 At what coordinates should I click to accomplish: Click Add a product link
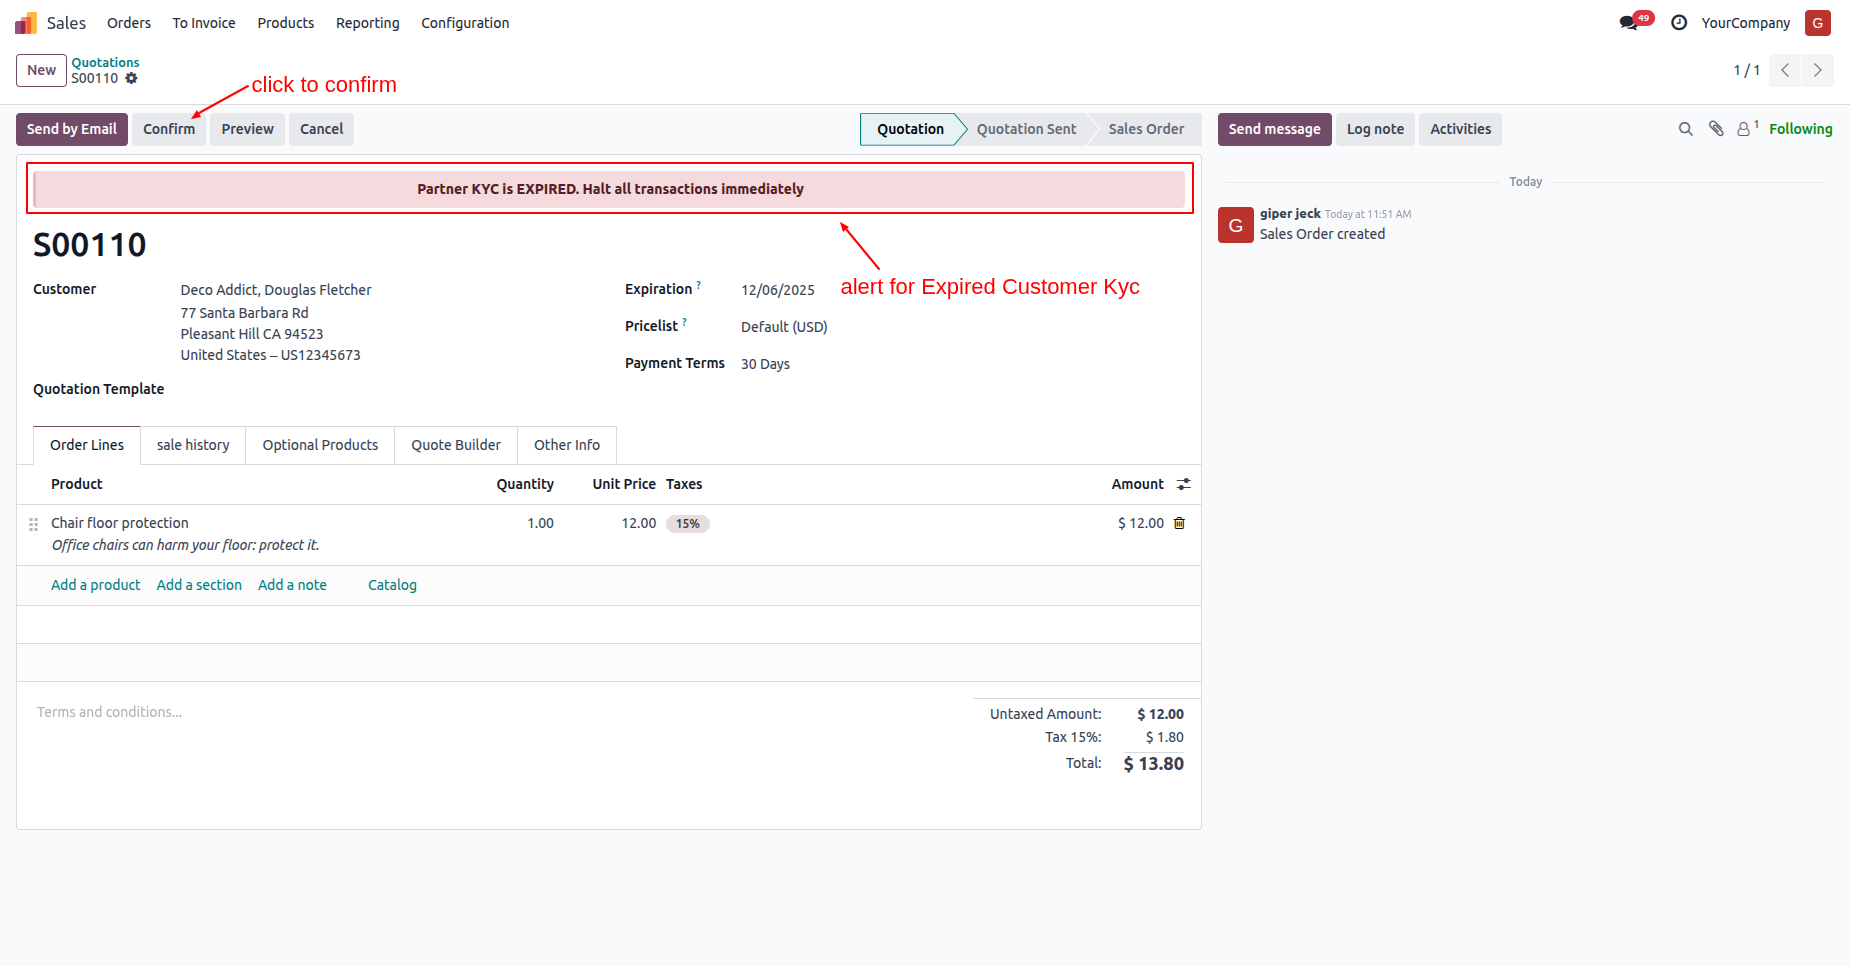click(96, 585)
